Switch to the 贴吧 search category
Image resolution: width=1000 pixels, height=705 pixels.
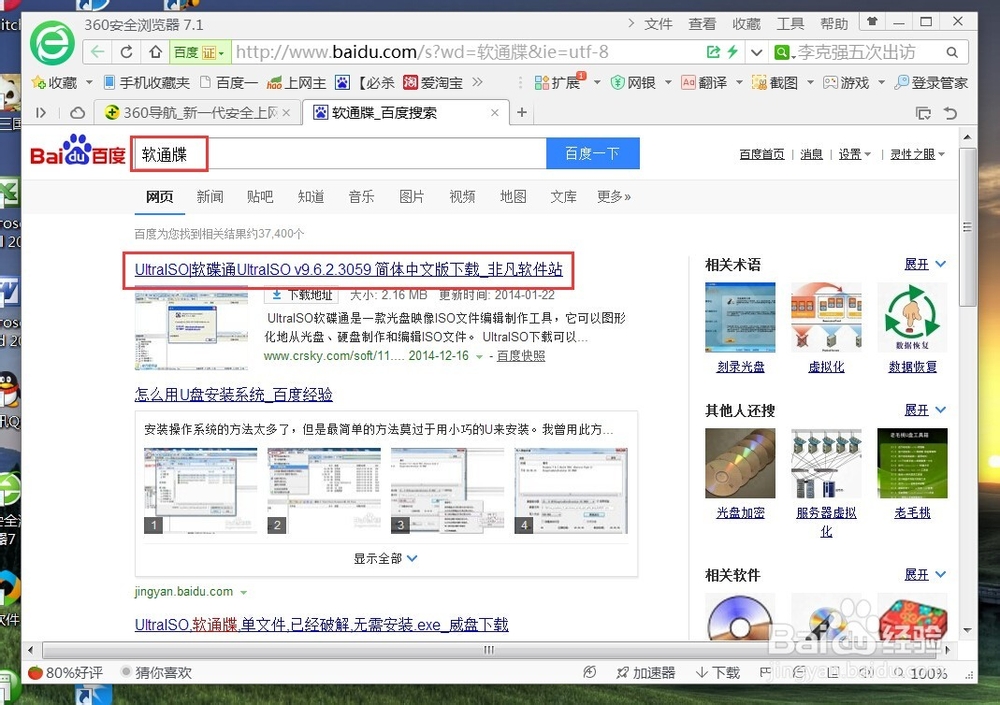tap(260, 197)
